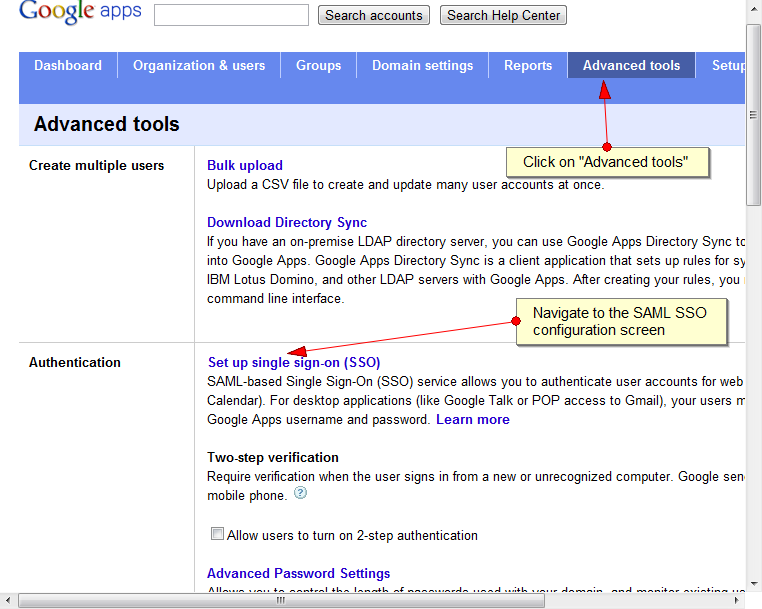Image resolution: width=762 pixels, height=609 pixels.
Task: Click the help question mark icon
Action: (x=301, y=493)
